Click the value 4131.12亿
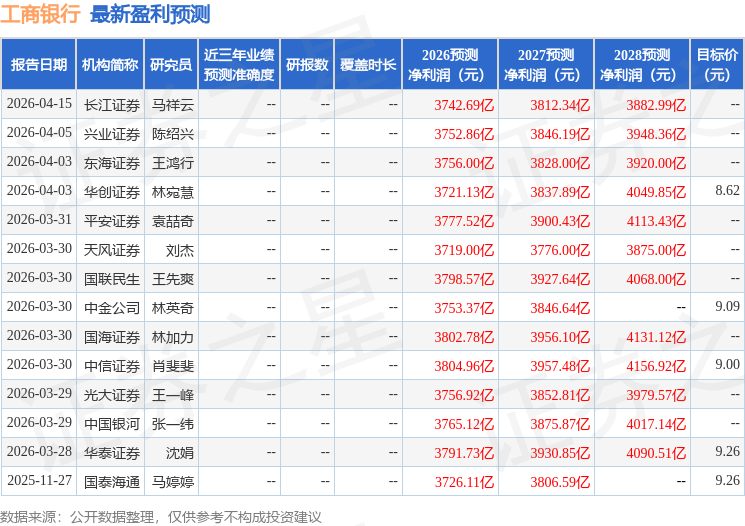 (x=656, y=337)
